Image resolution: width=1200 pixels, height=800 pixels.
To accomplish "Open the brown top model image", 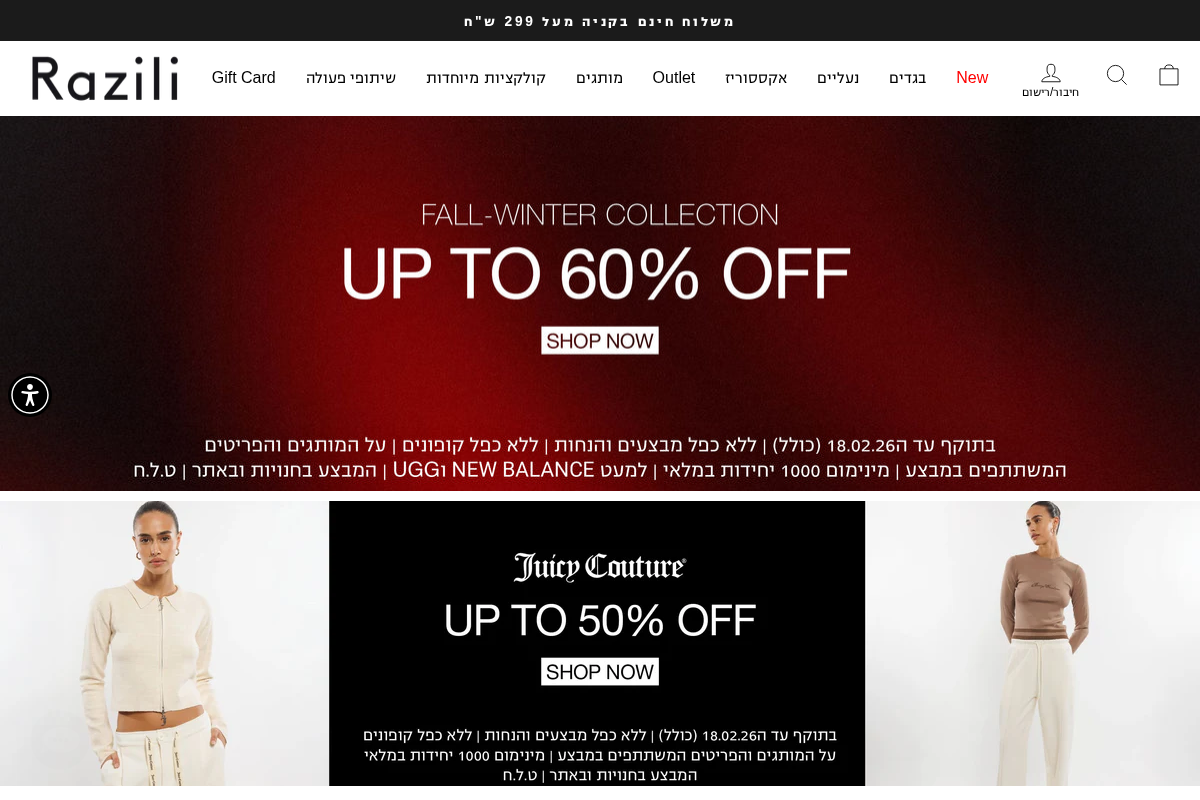I will click(1032, 645).
